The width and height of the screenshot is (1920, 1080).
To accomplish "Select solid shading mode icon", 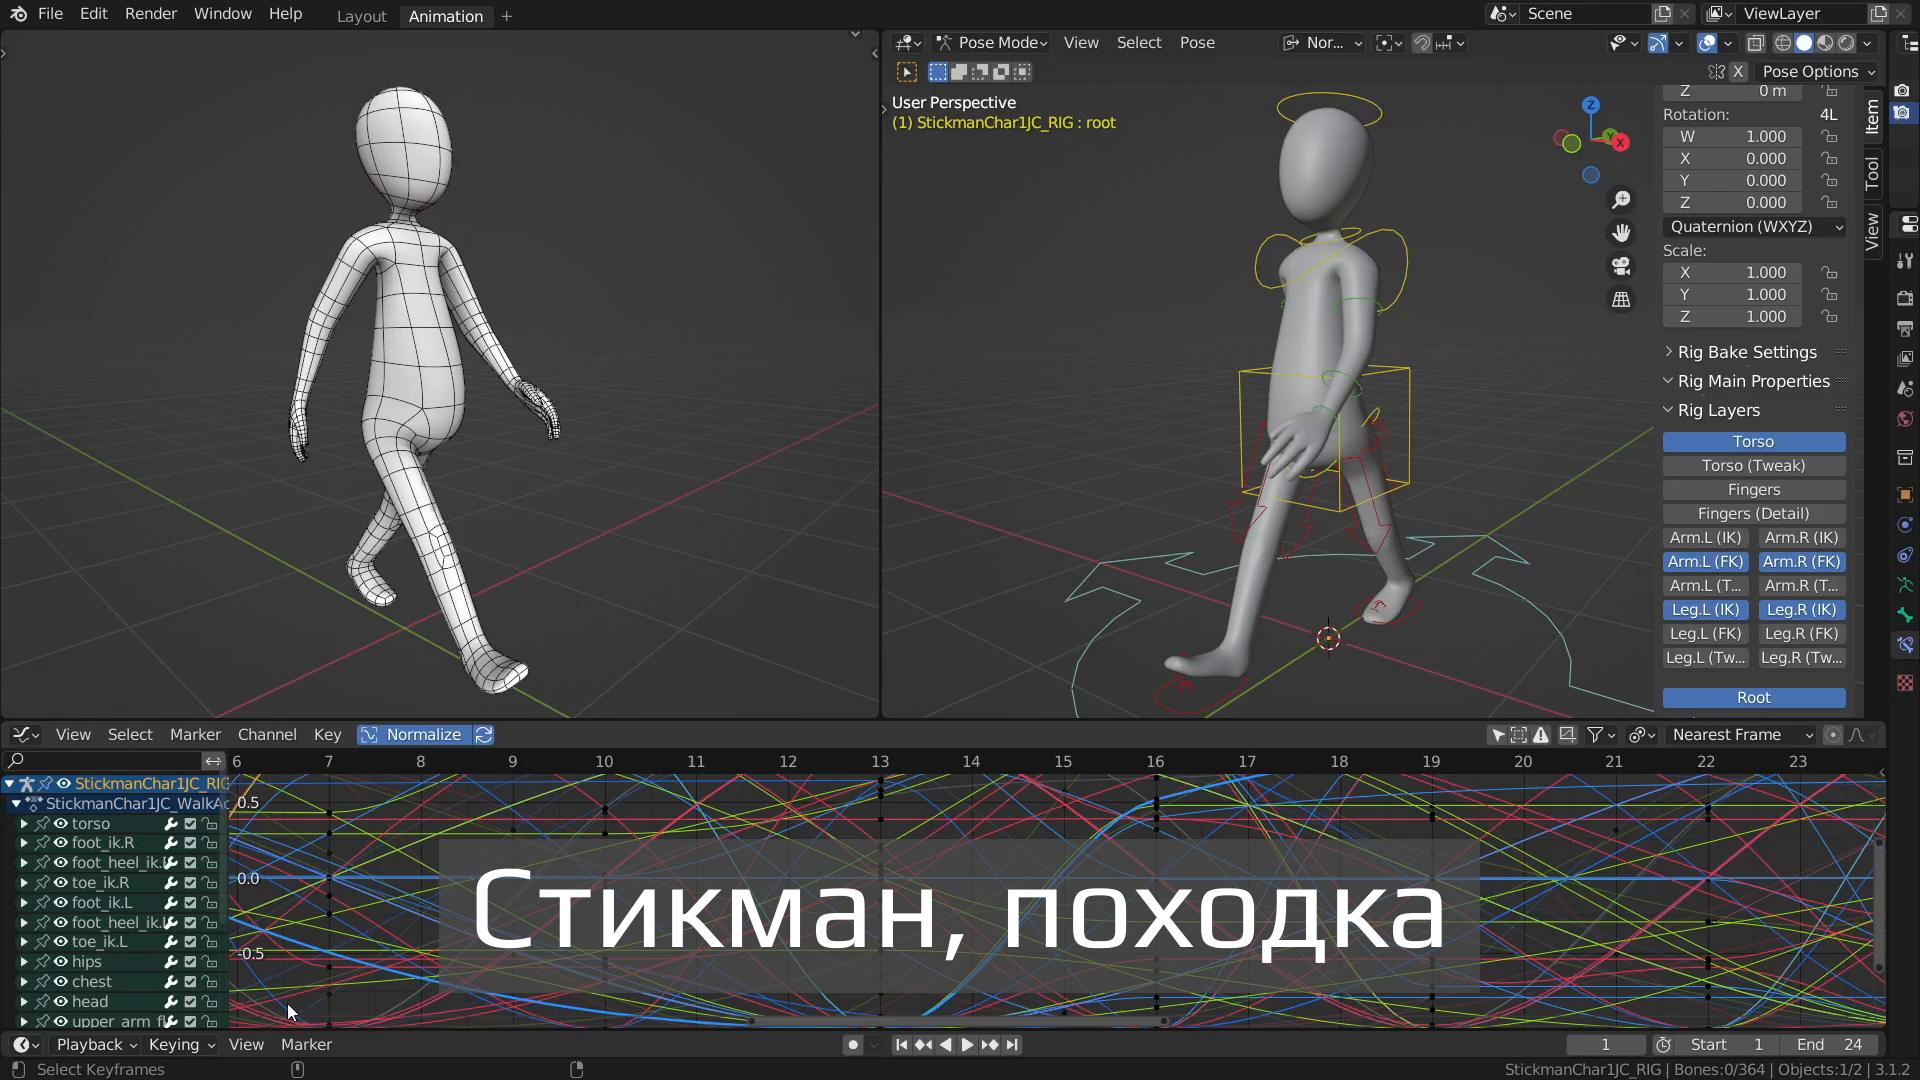I will click(1805, 43).
